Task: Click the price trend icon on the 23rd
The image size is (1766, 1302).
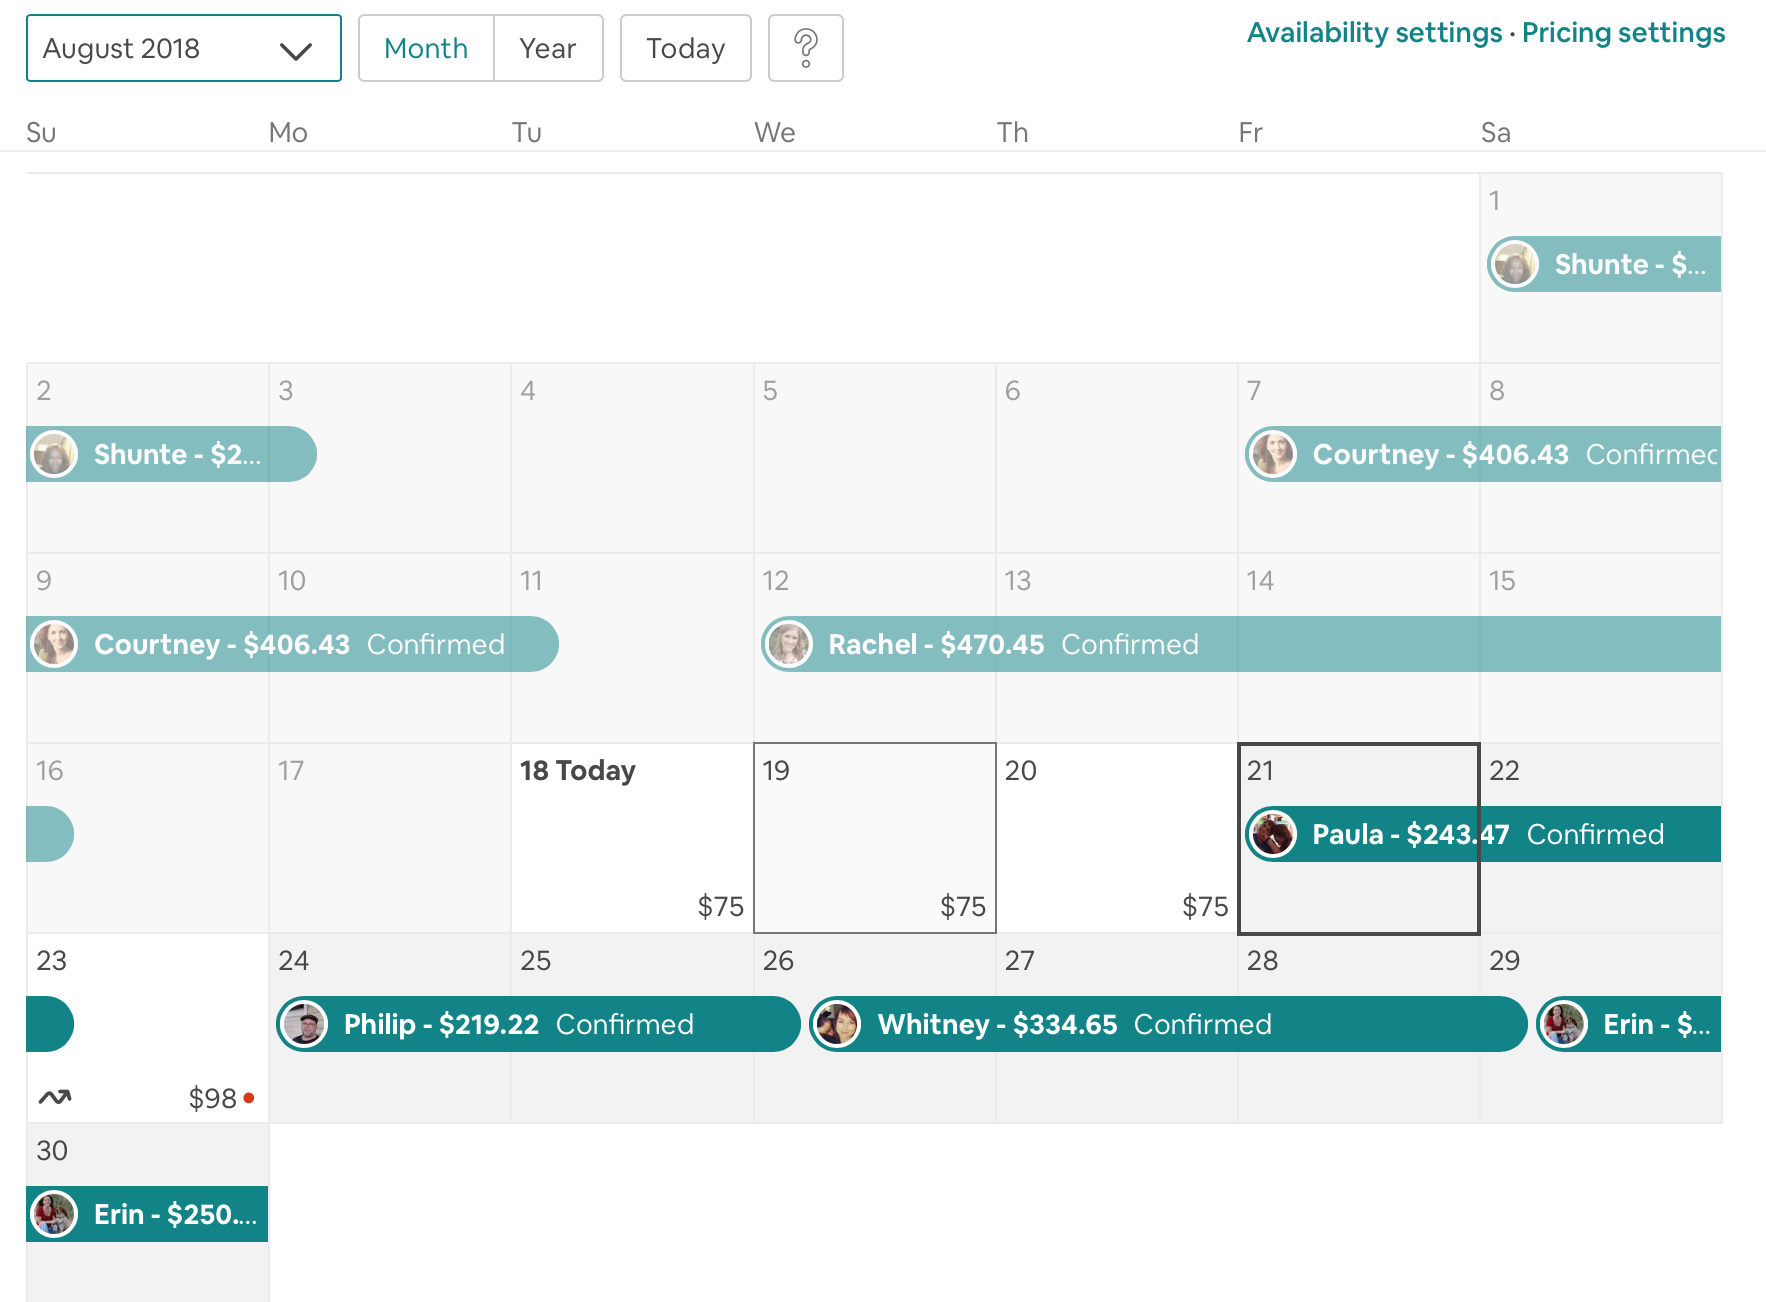Action: pyautogui.click(x=55, y=1098)
